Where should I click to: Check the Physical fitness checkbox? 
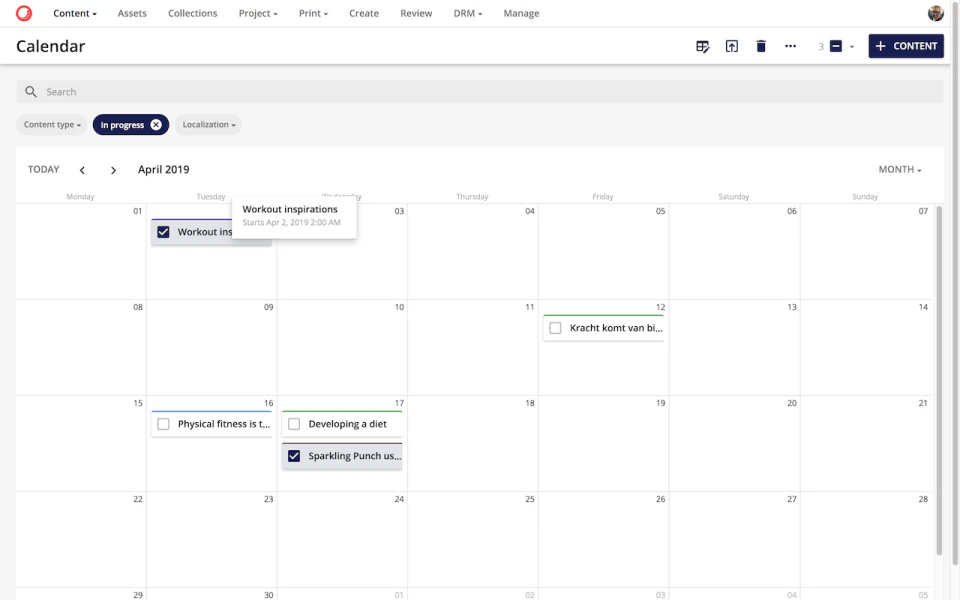point(163,423)
